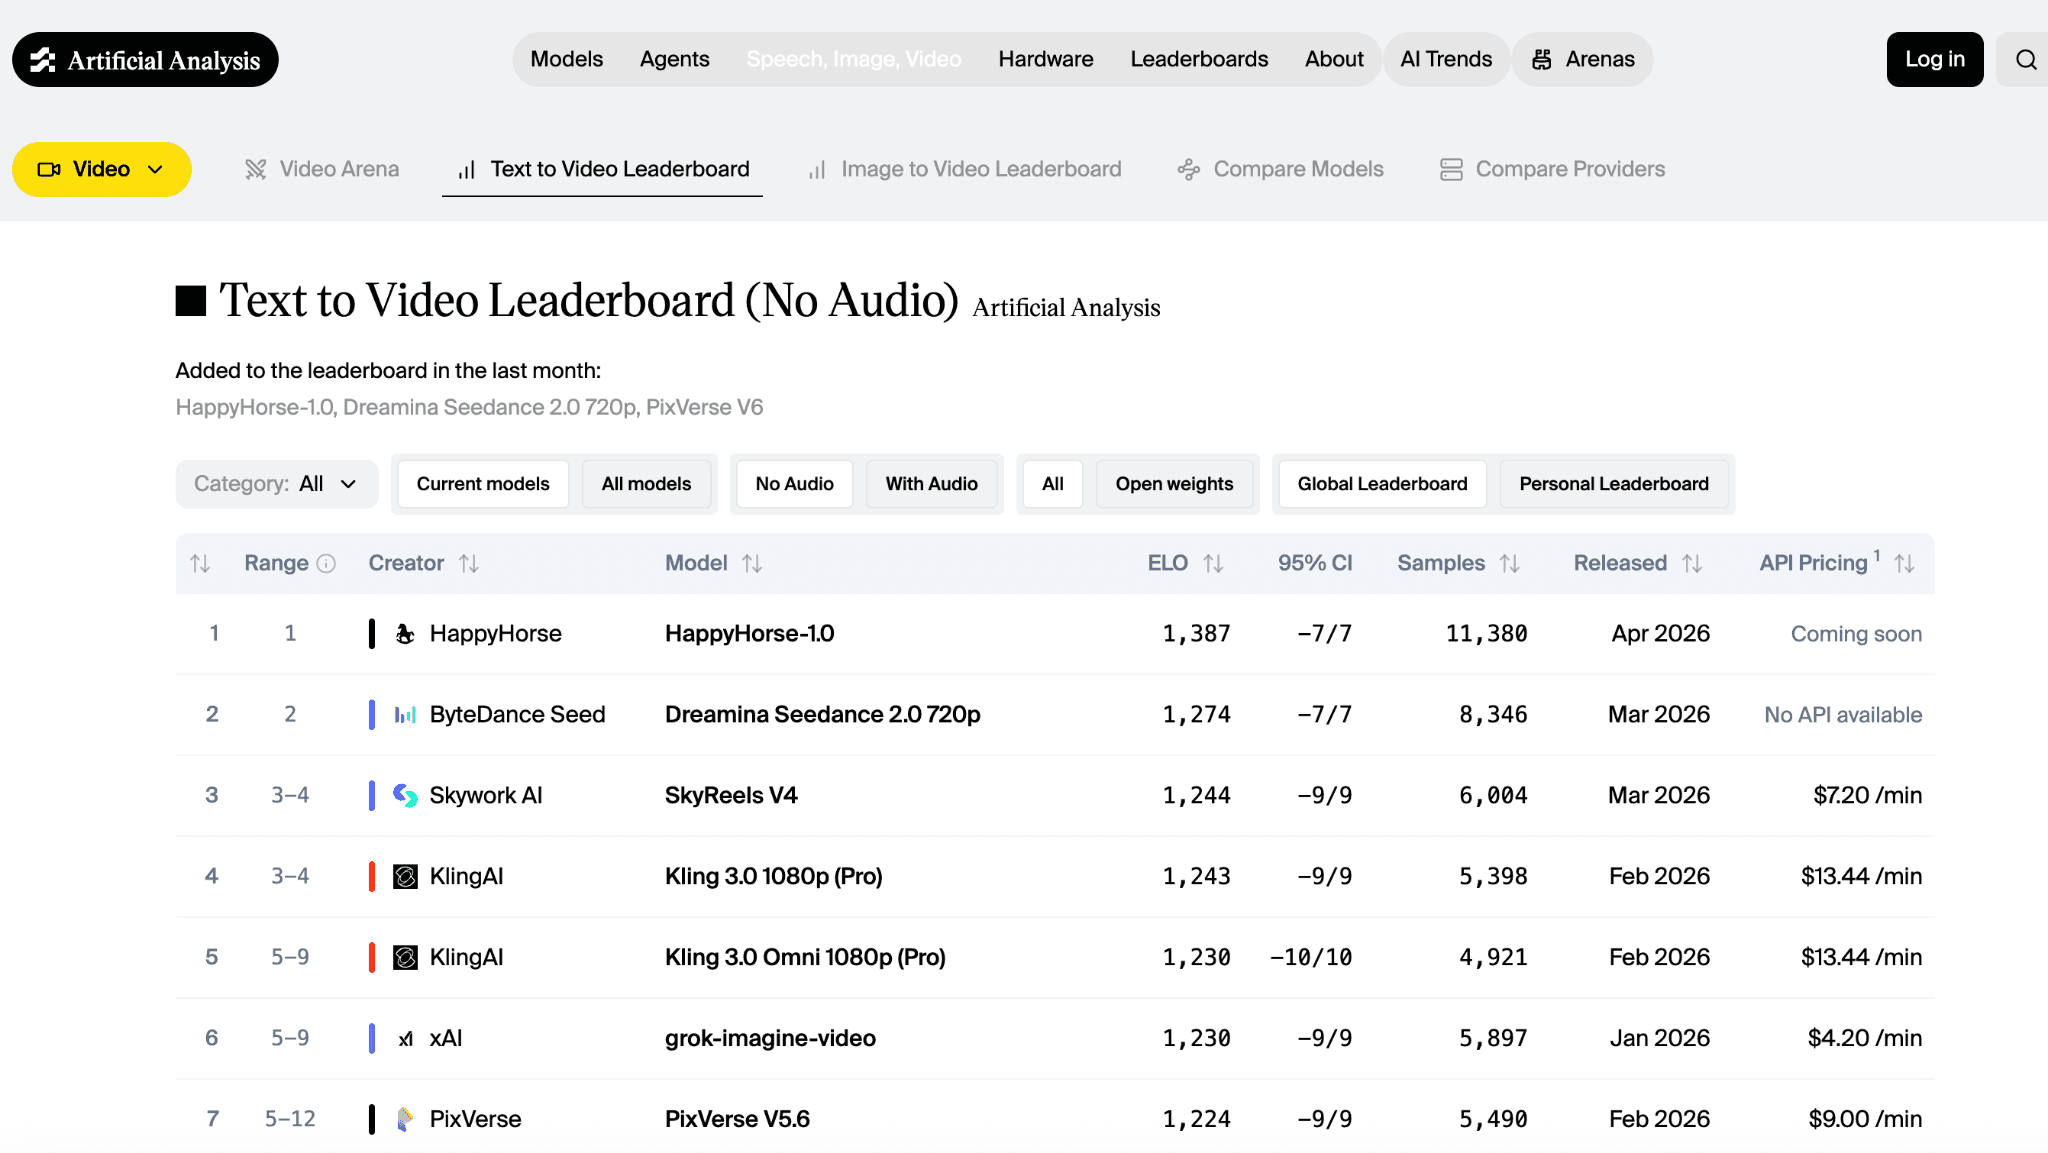Sort the table by ELO
The height and width of the screenshot is (1153, 2048).
coord(1214,563)
